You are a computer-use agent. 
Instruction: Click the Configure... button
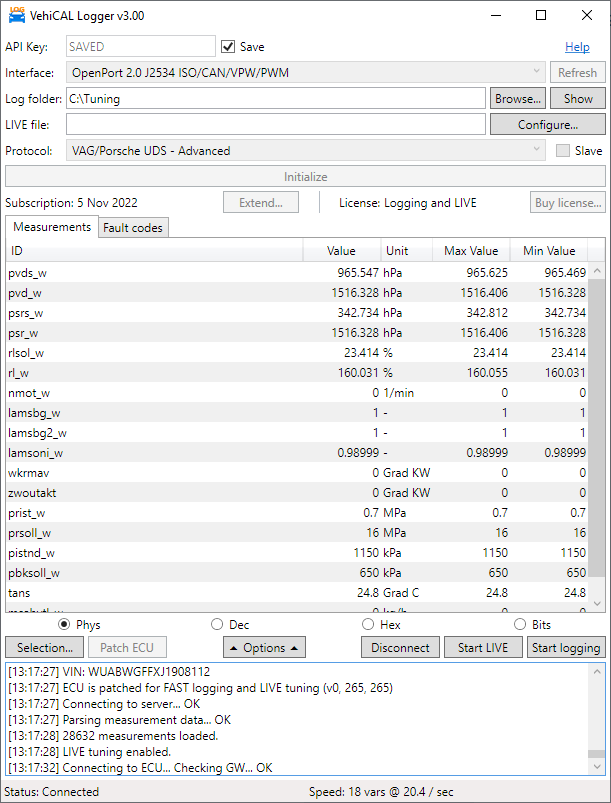pyautogui.click(x=547, y=125)
